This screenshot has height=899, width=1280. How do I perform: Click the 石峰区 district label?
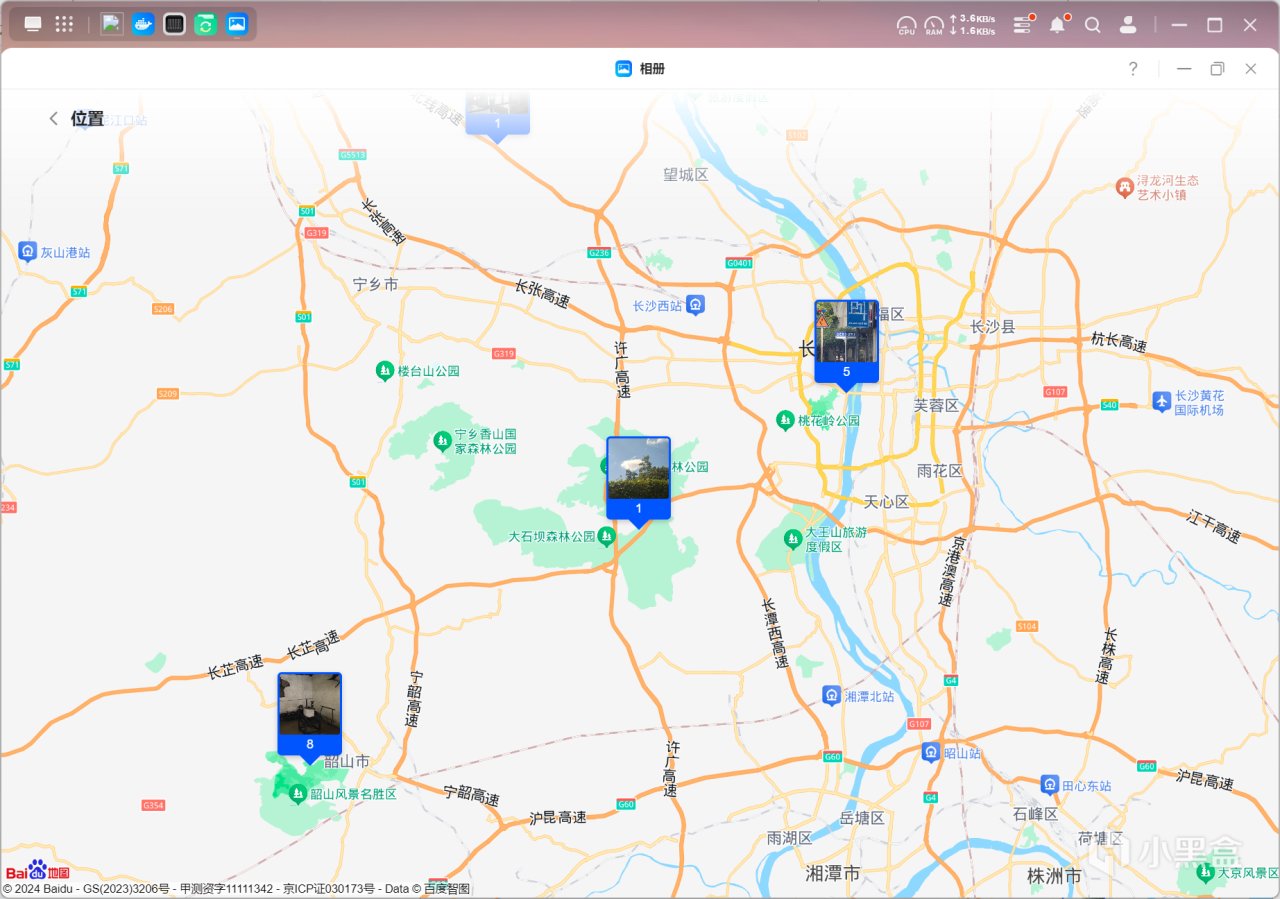click(1036, 814)
